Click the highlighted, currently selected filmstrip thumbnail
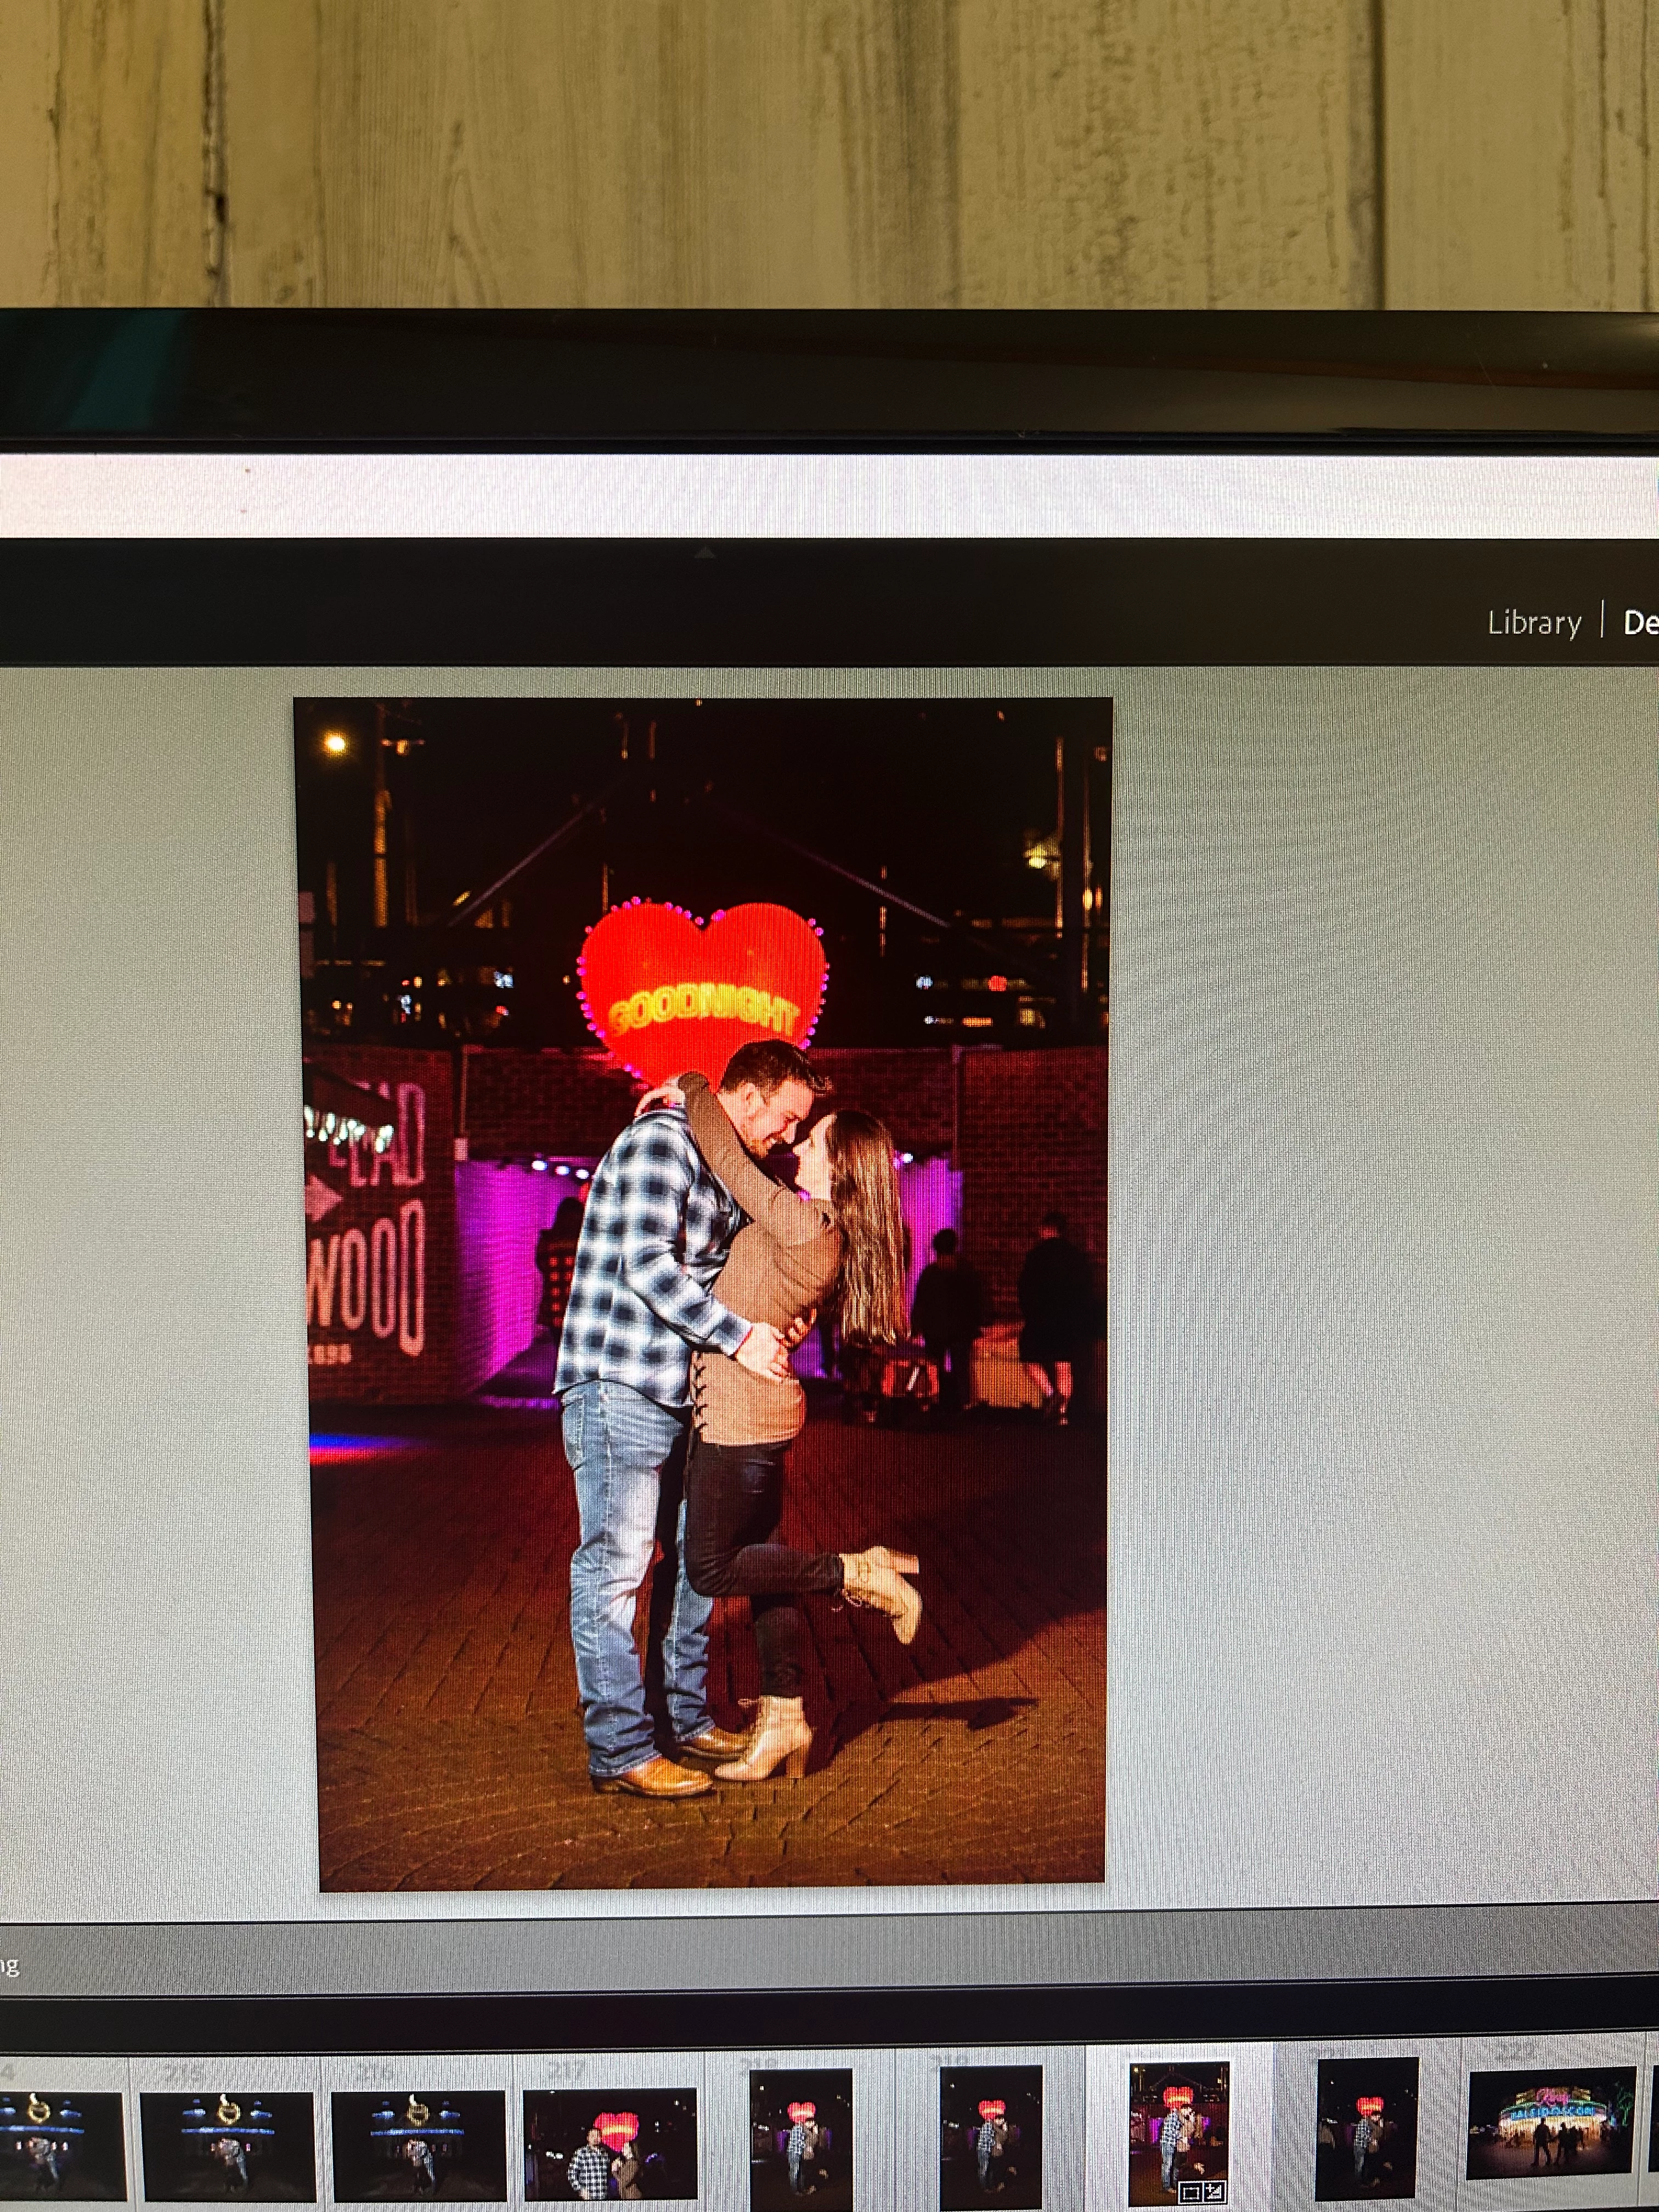The height and width of the screenshot is (2212, 1659). pos(1178,2130)
